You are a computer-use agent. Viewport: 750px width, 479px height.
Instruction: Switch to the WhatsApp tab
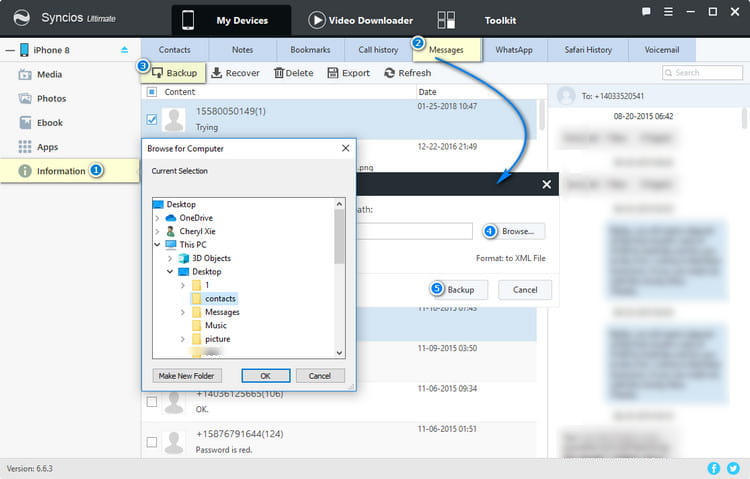(x=514, y=50)
